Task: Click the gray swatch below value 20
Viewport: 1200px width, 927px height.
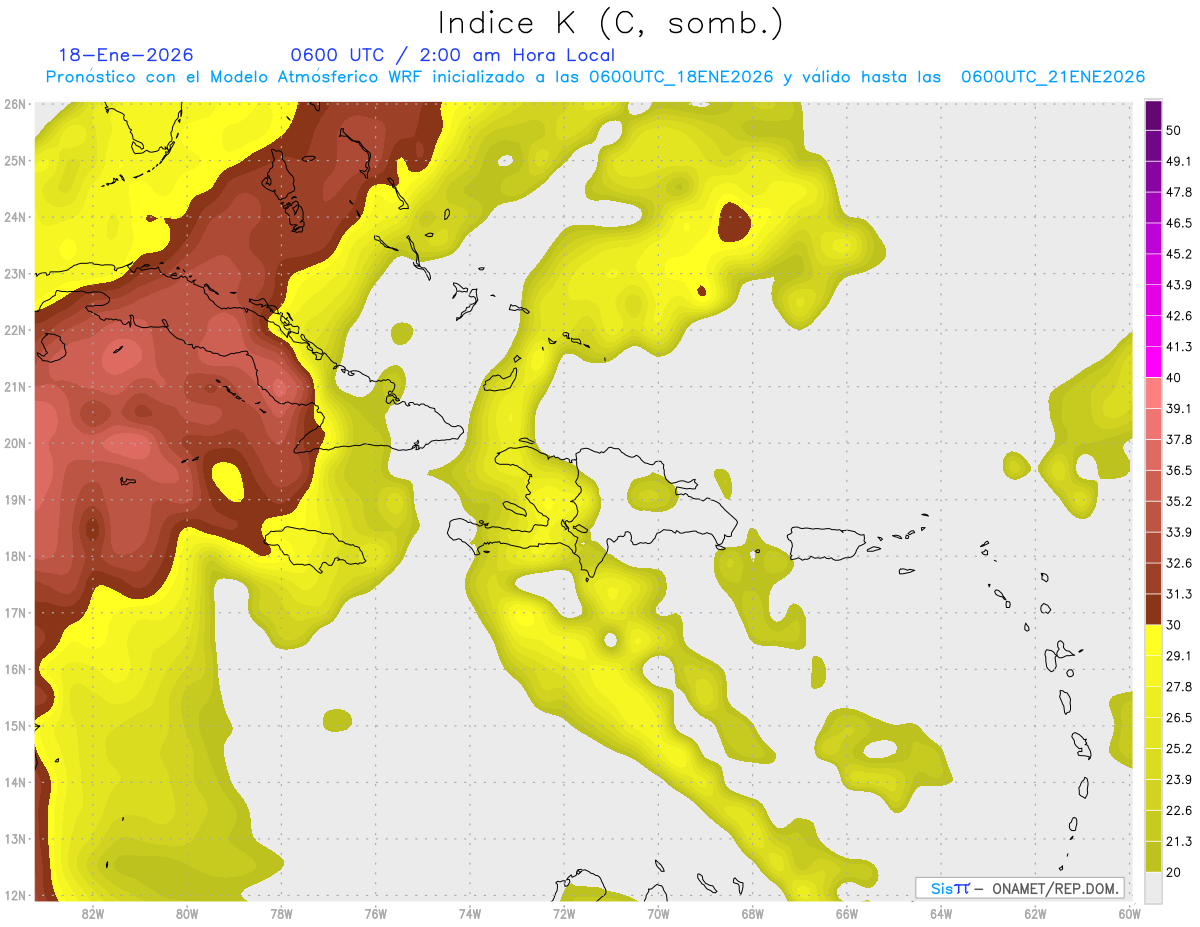Action: click(1154, 887)
